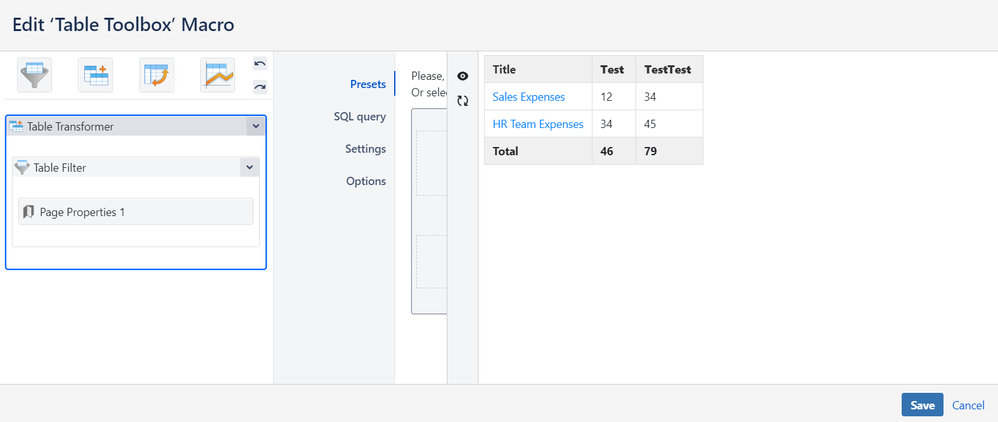Open the Table Filter dropdown arrow
The height and width of the screenshot is (422, 998).
click(249, 168)
